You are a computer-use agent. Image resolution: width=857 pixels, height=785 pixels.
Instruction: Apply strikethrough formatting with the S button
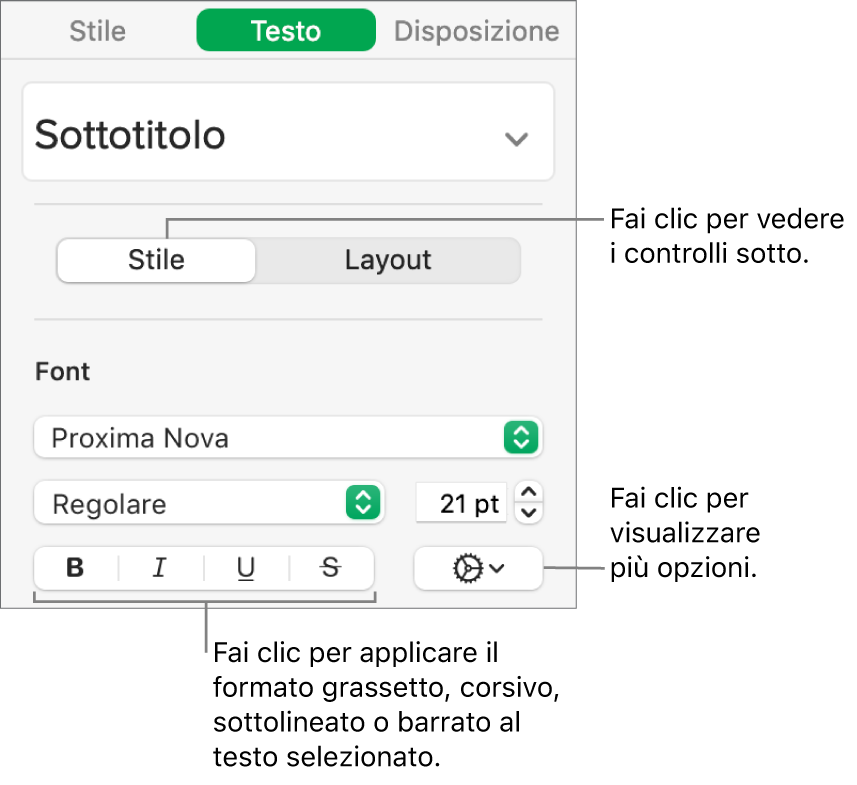tap(331, 568)
